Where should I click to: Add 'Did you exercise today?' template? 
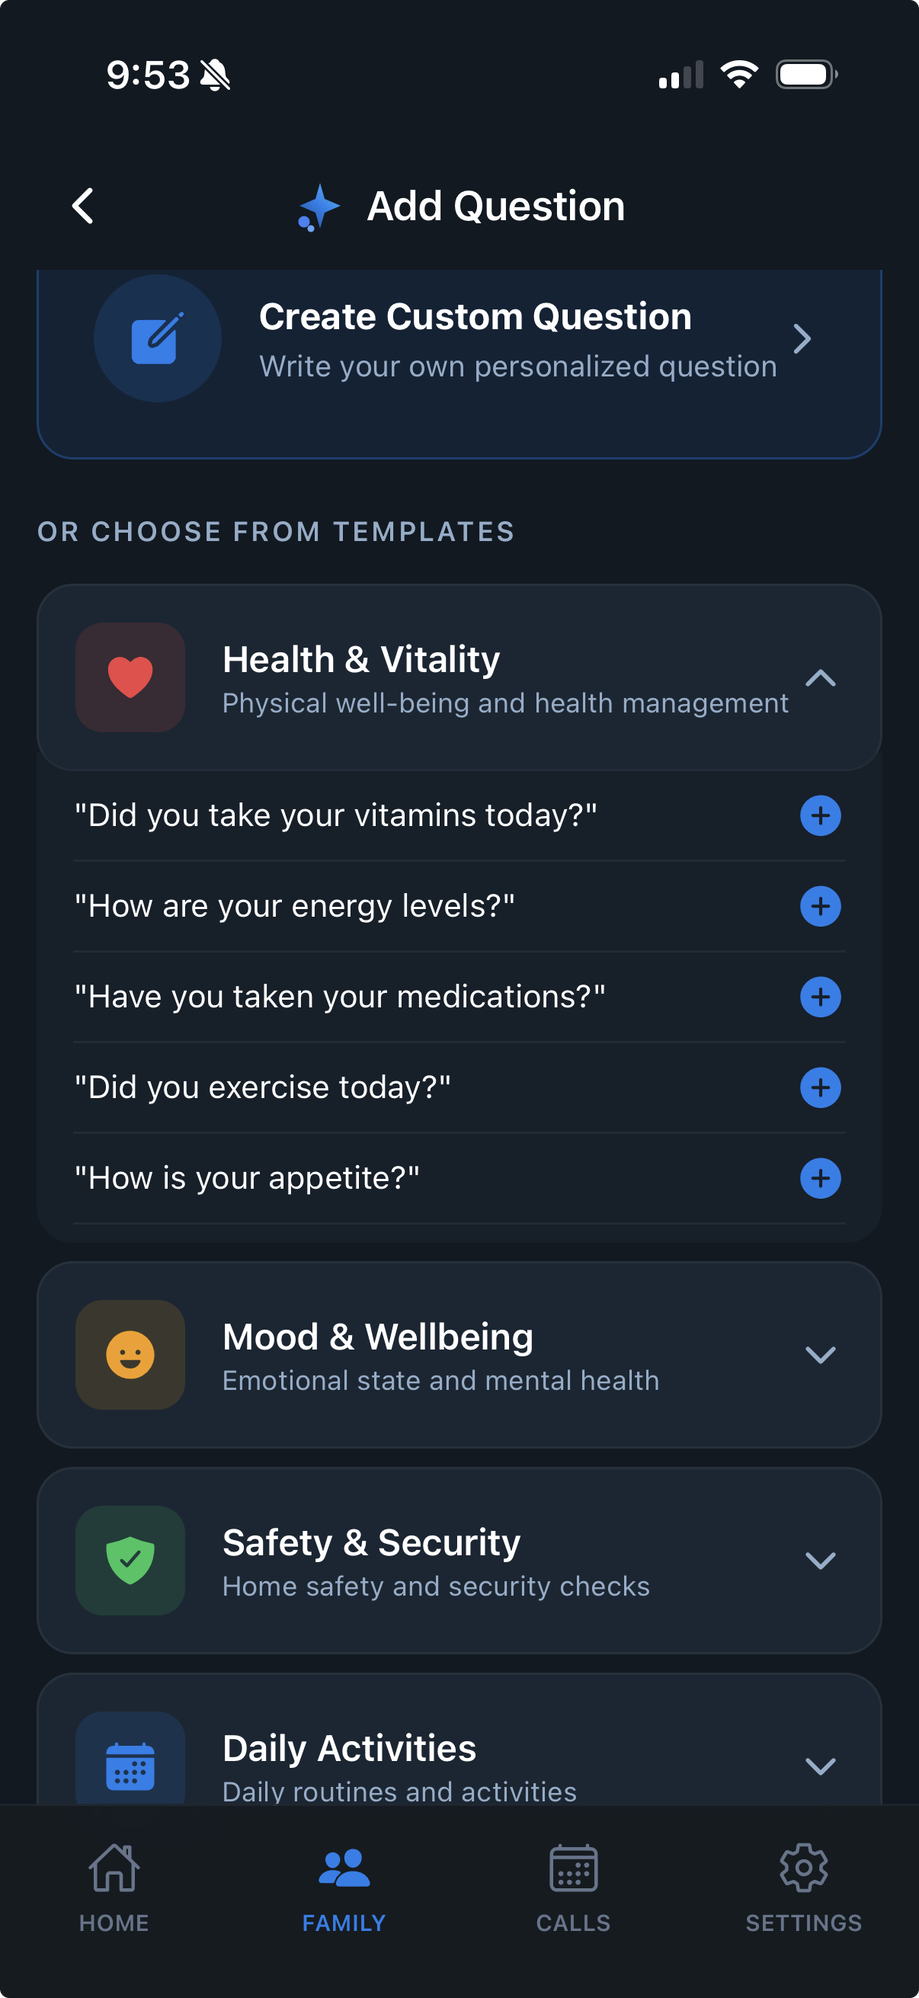[x=819, y=1087]
